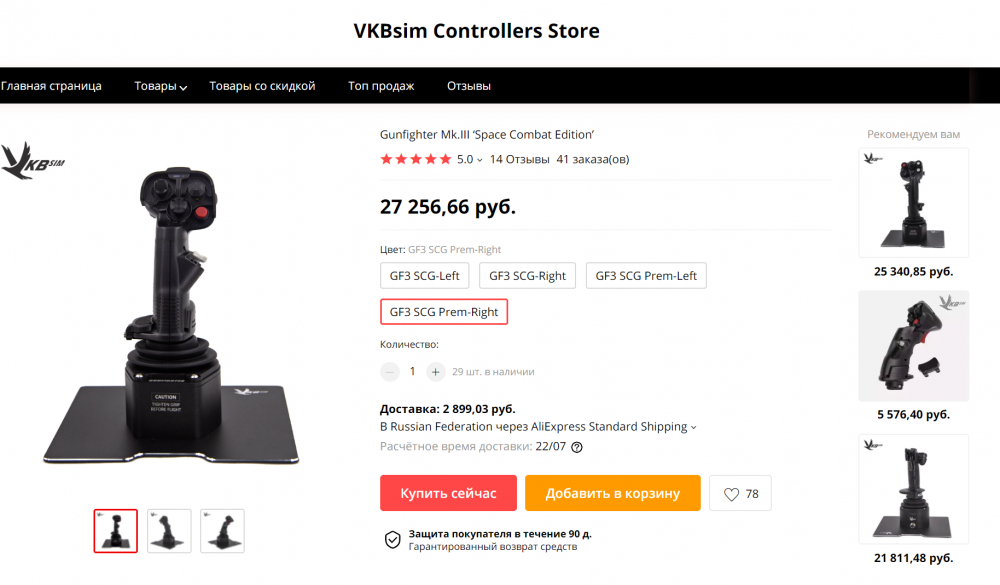Open the recommended item priced 5 576,40 руб.

coord(913,347)
